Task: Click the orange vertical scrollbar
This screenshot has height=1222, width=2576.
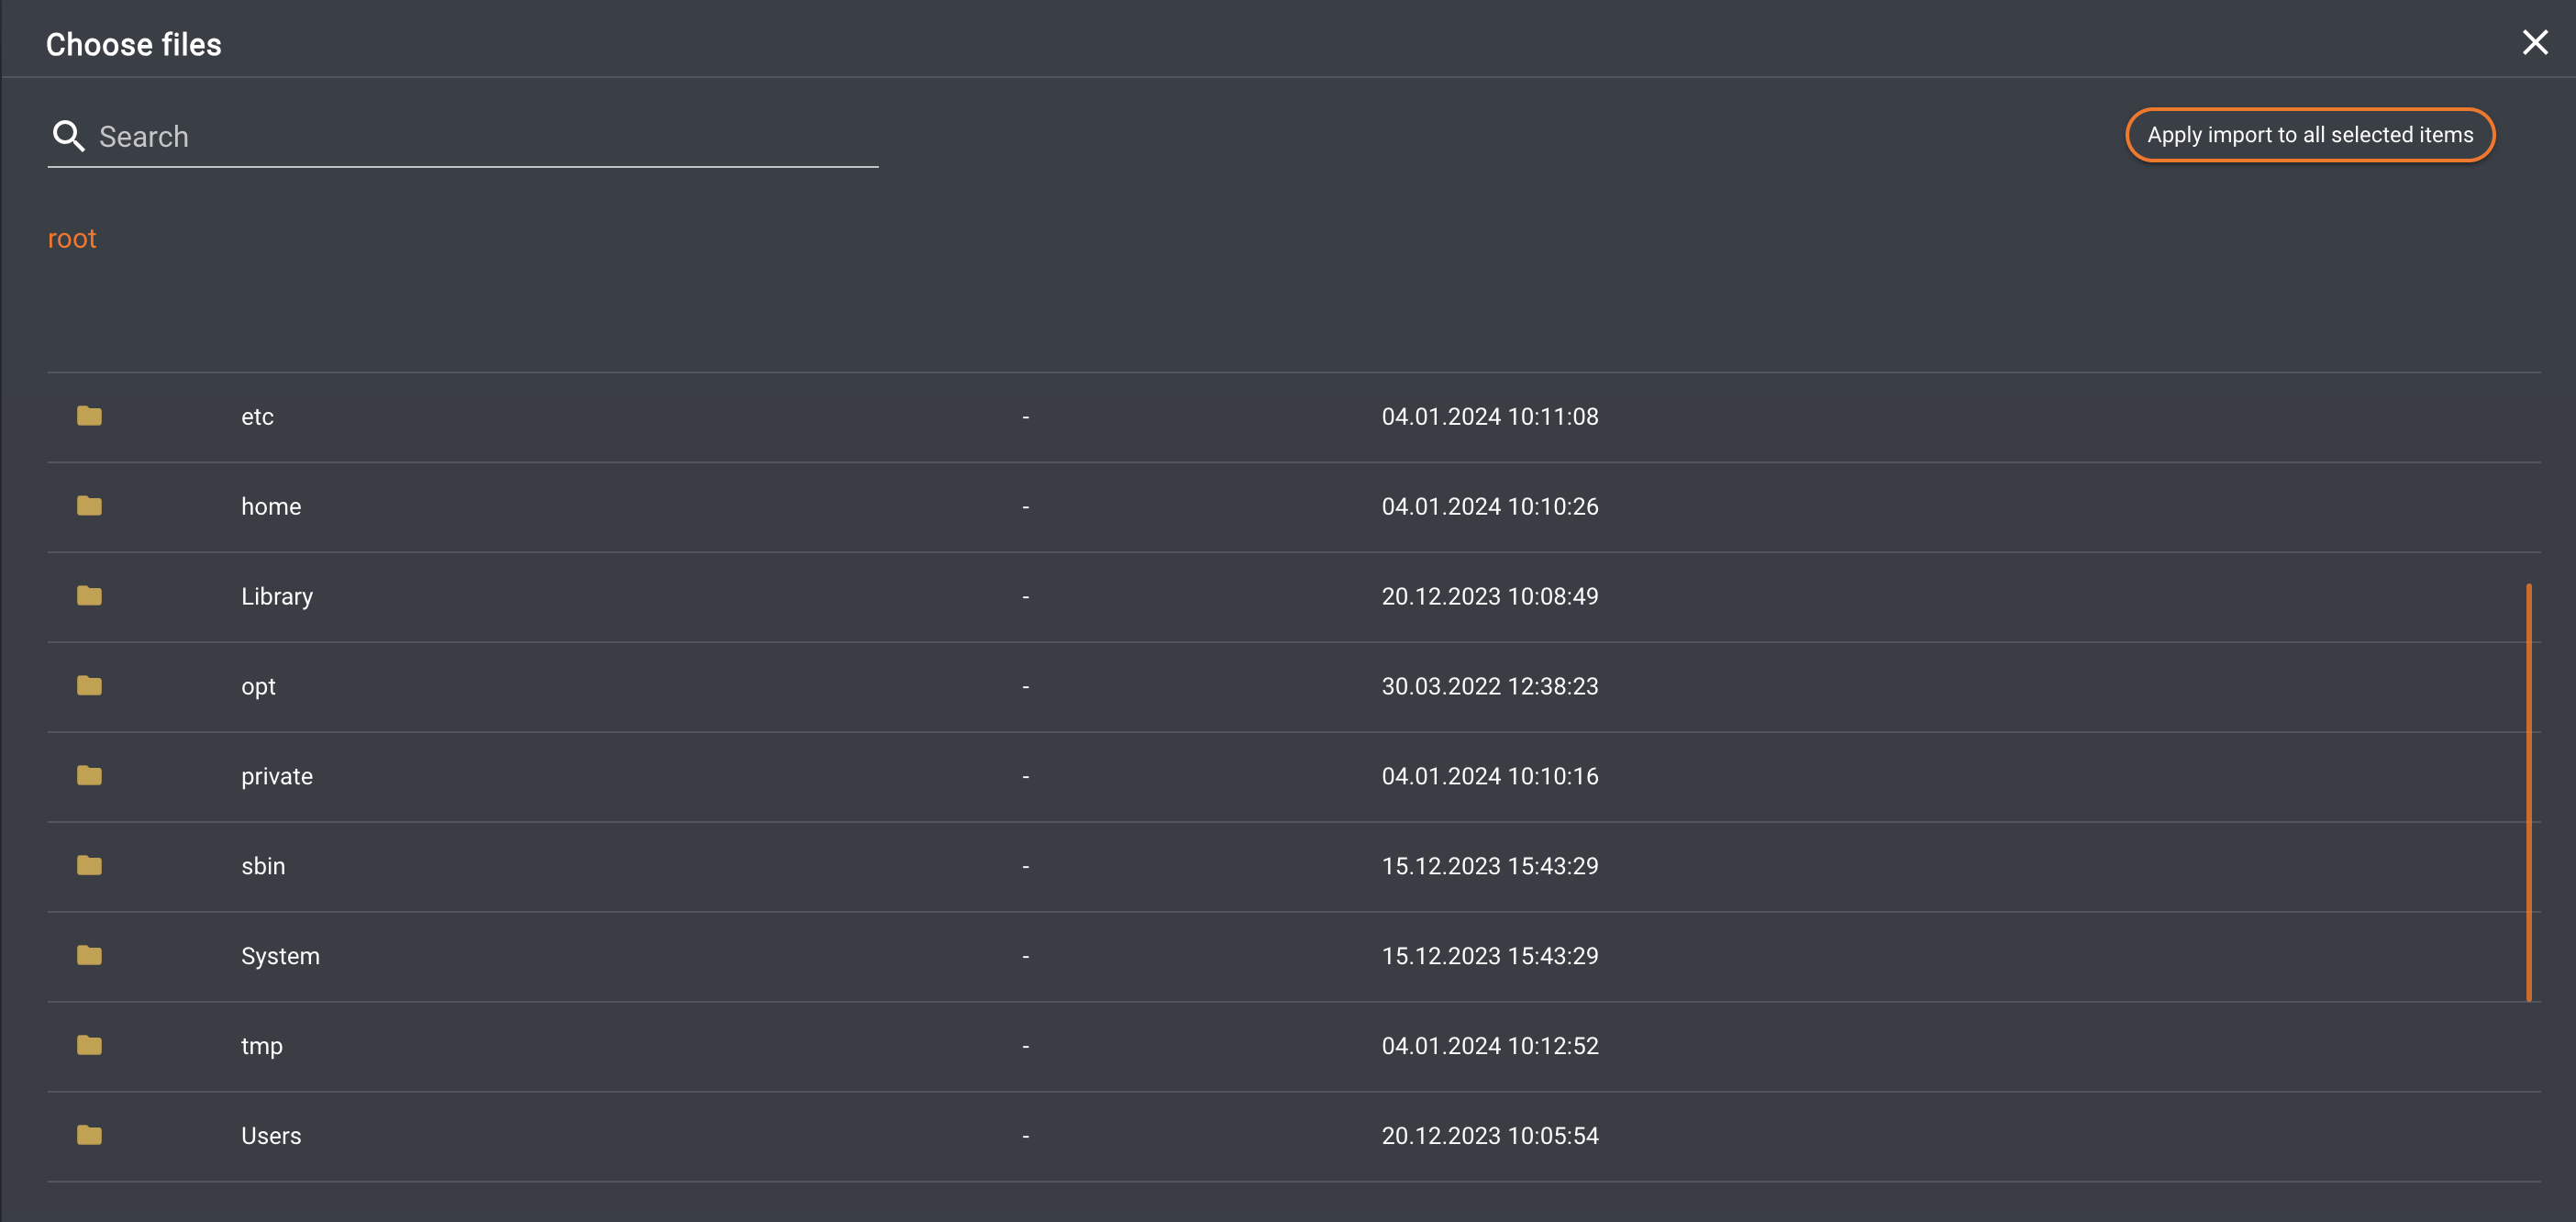Action: (2528, 792)
